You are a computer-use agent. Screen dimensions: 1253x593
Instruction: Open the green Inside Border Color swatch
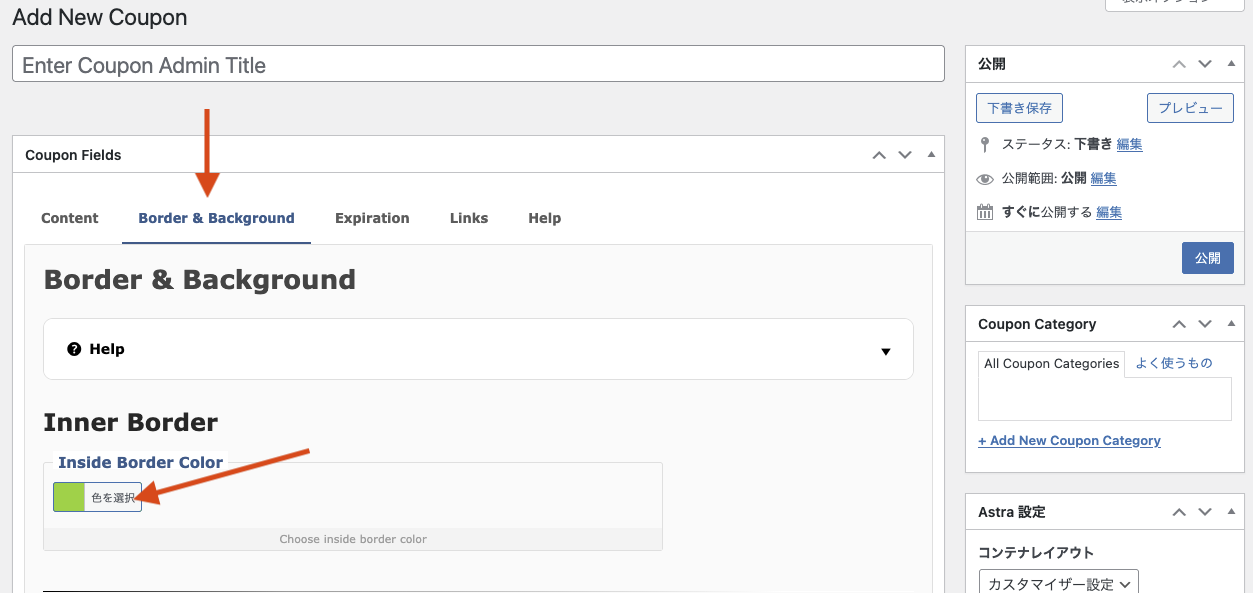point(69,497)
